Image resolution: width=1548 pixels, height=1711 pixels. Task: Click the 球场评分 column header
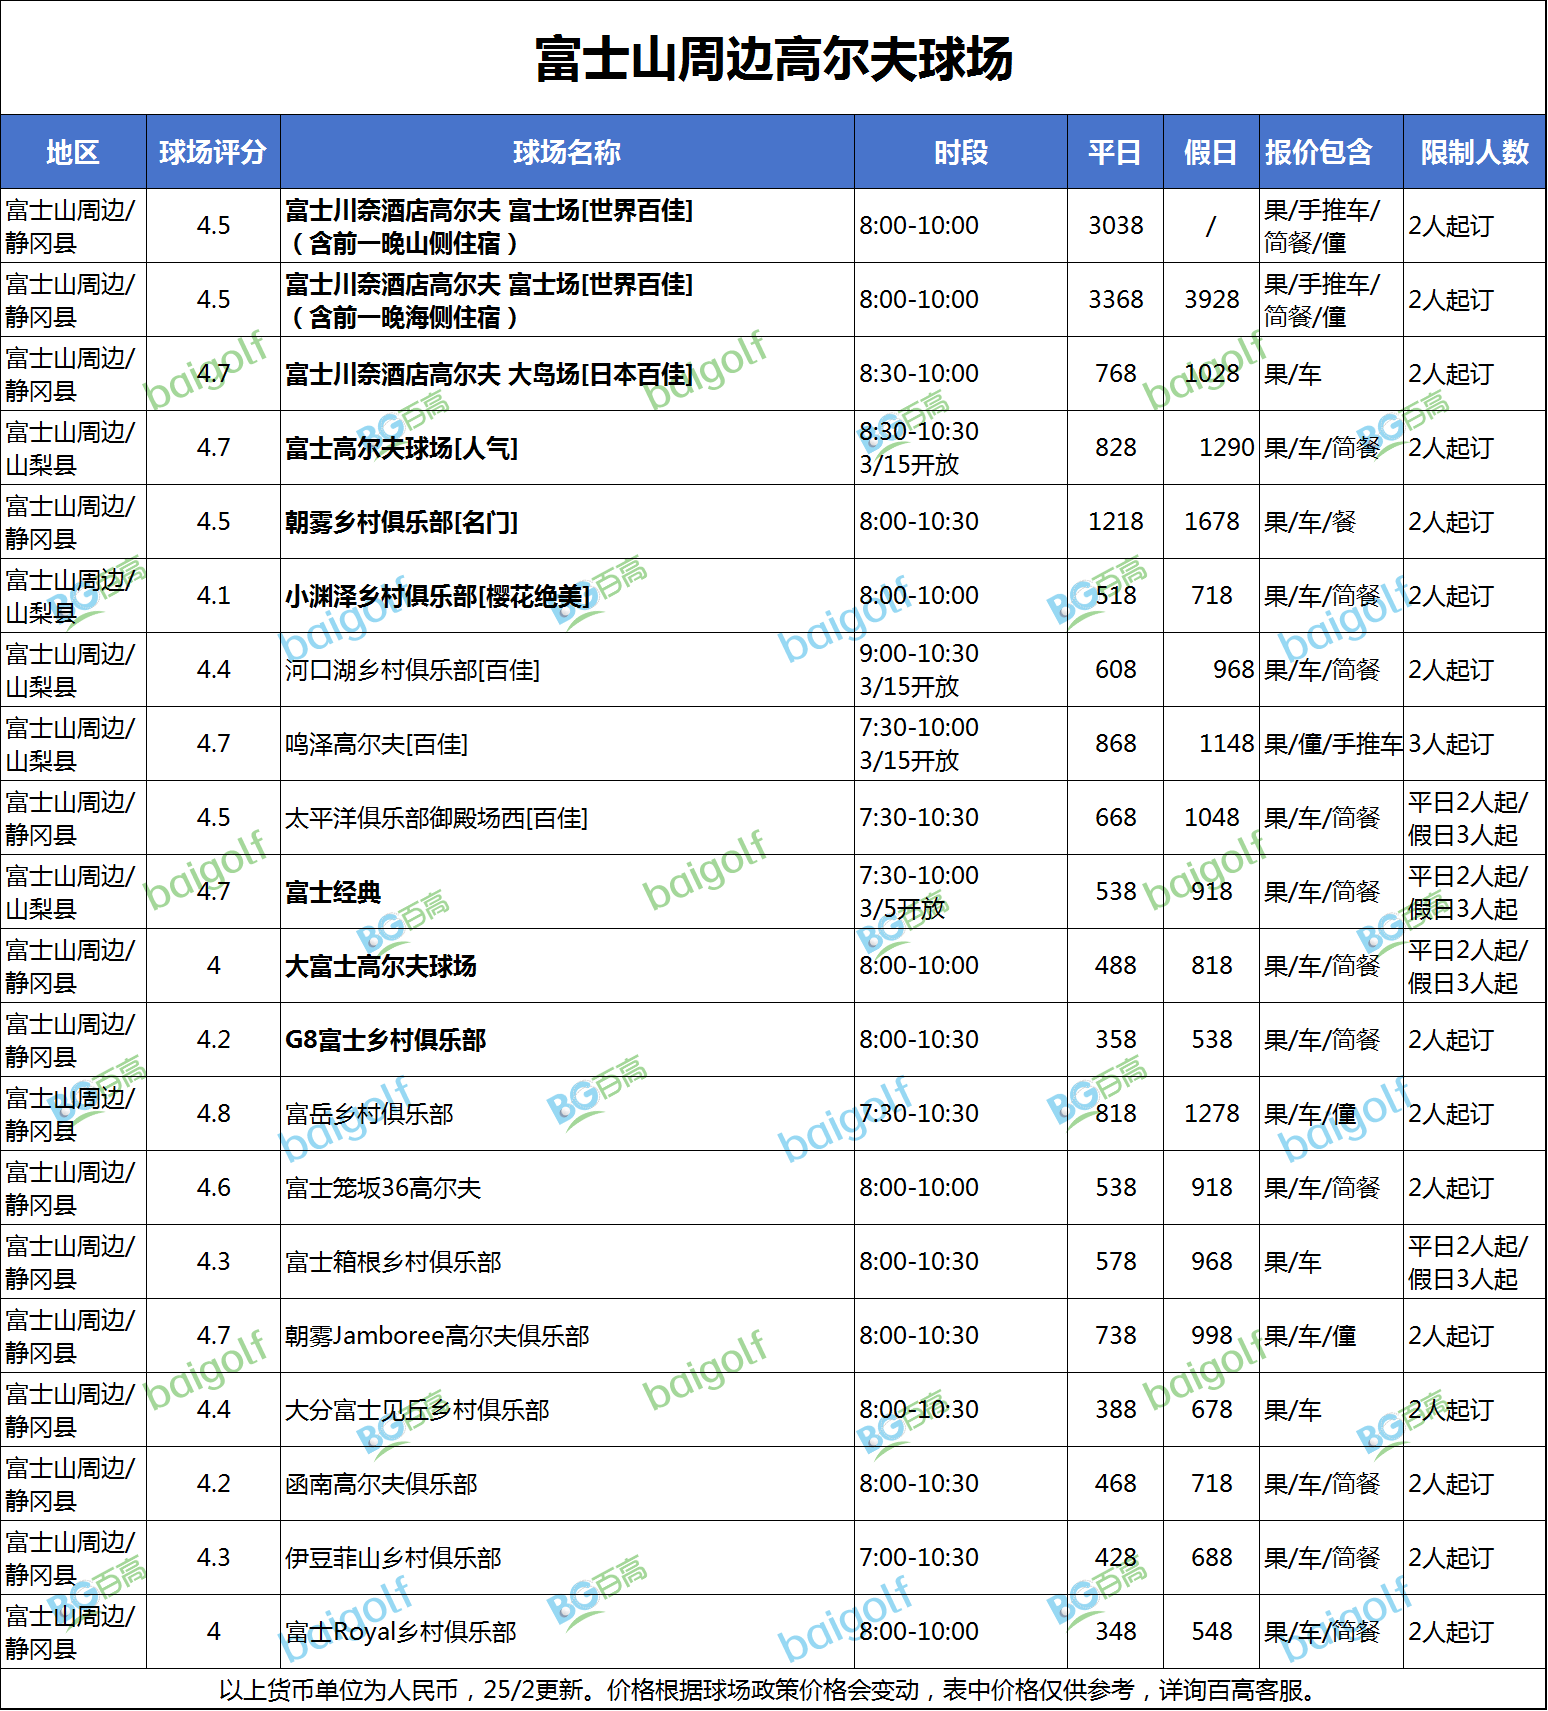tap(213, 152)
